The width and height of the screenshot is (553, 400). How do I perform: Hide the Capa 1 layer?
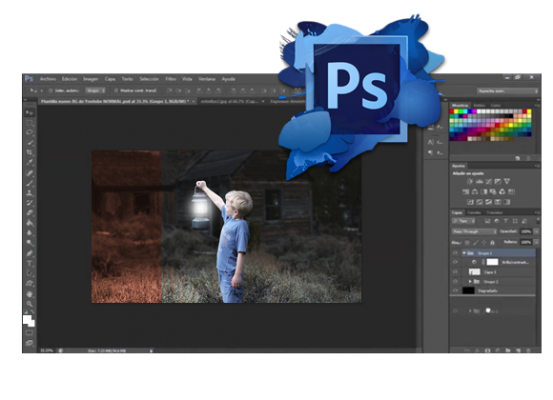tap(455, 272)
